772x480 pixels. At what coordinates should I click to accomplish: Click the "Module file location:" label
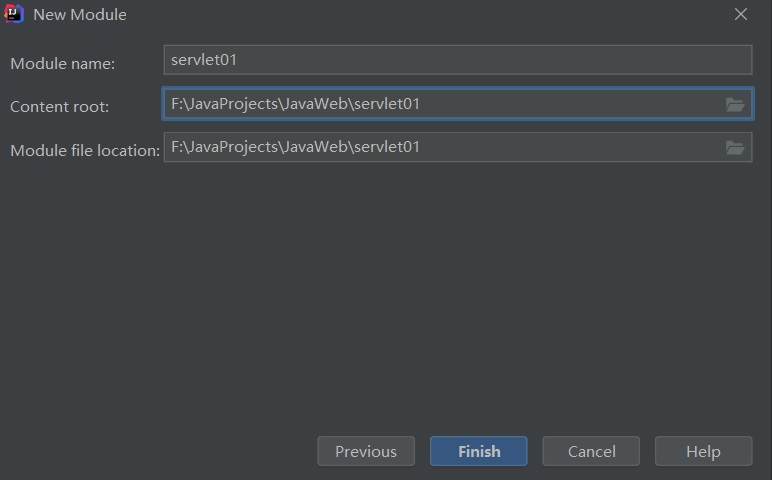coord(85,151)
